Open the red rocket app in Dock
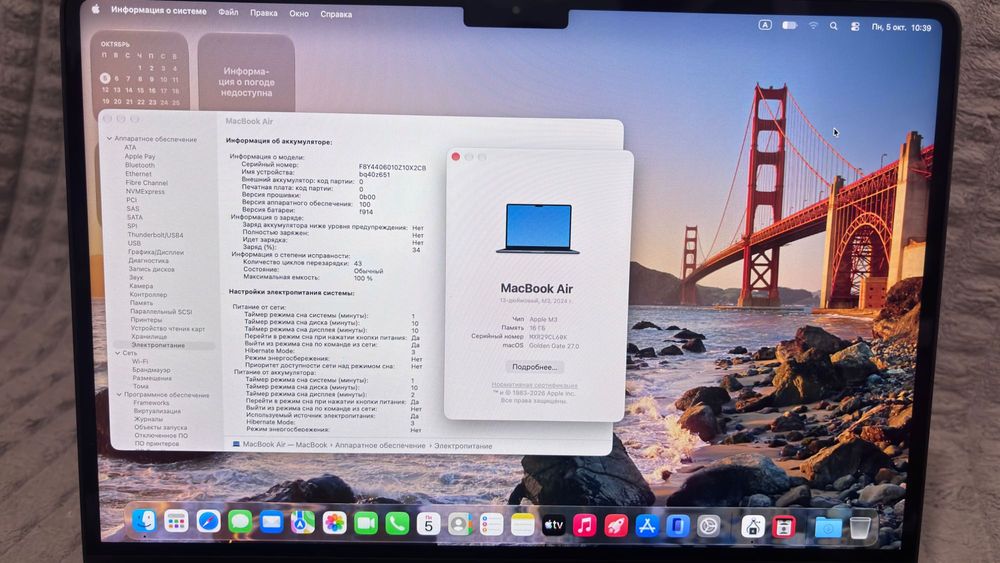This screenshot has width=1000, height=563. (x=615, y=526)
